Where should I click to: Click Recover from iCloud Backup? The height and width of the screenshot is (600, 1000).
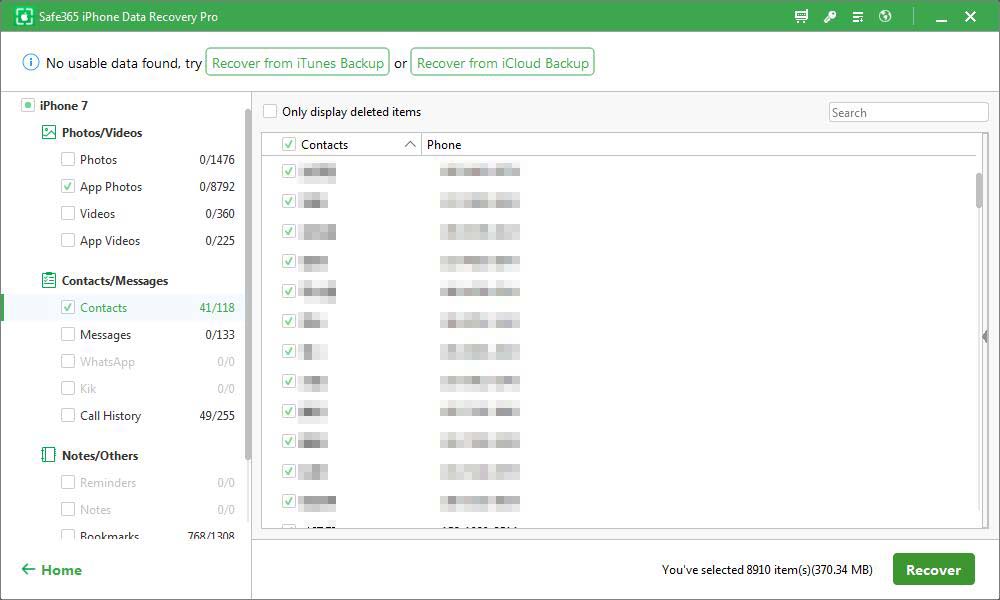[503, 62]
